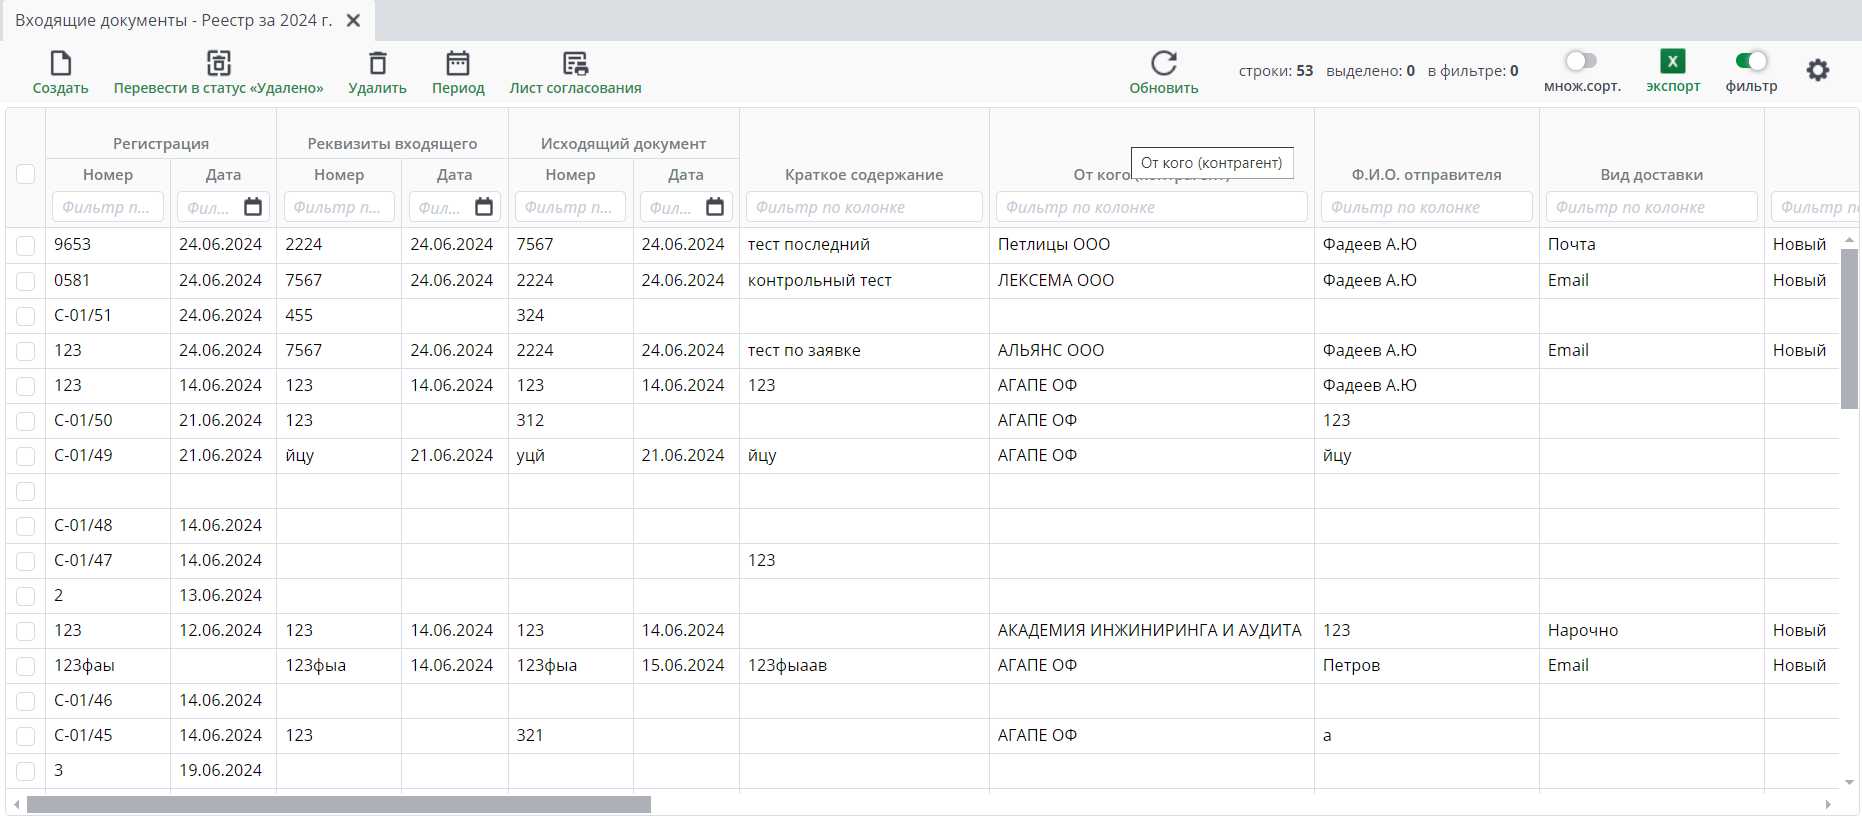Check the row С-01/49 checkbox
This screenshot has height=816, width=1862.
point(26,456)
